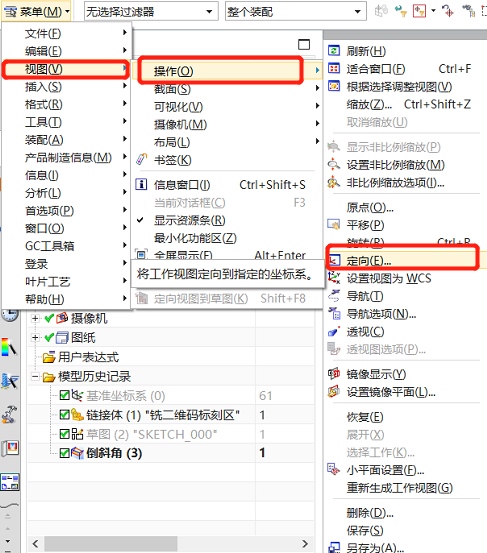Open the clock history sidebar icon
487x553 pixels.
pos(10,315)
